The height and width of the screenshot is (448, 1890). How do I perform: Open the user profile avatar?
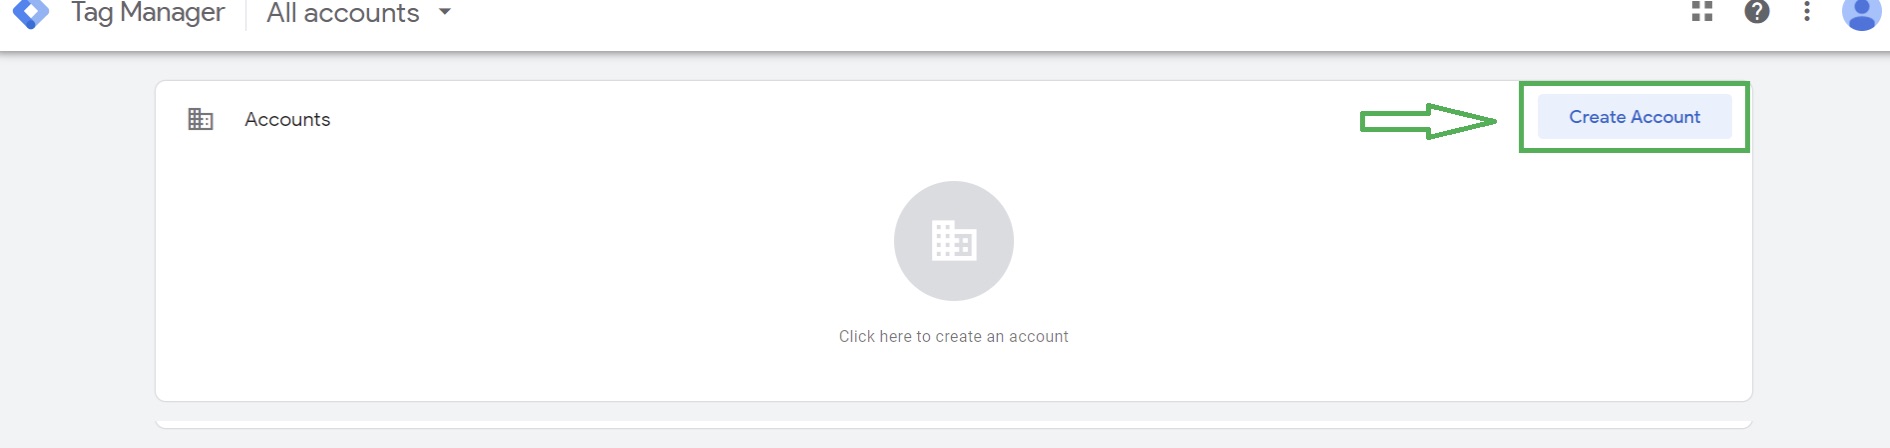pyautogui.click(x=1861, y=13)
